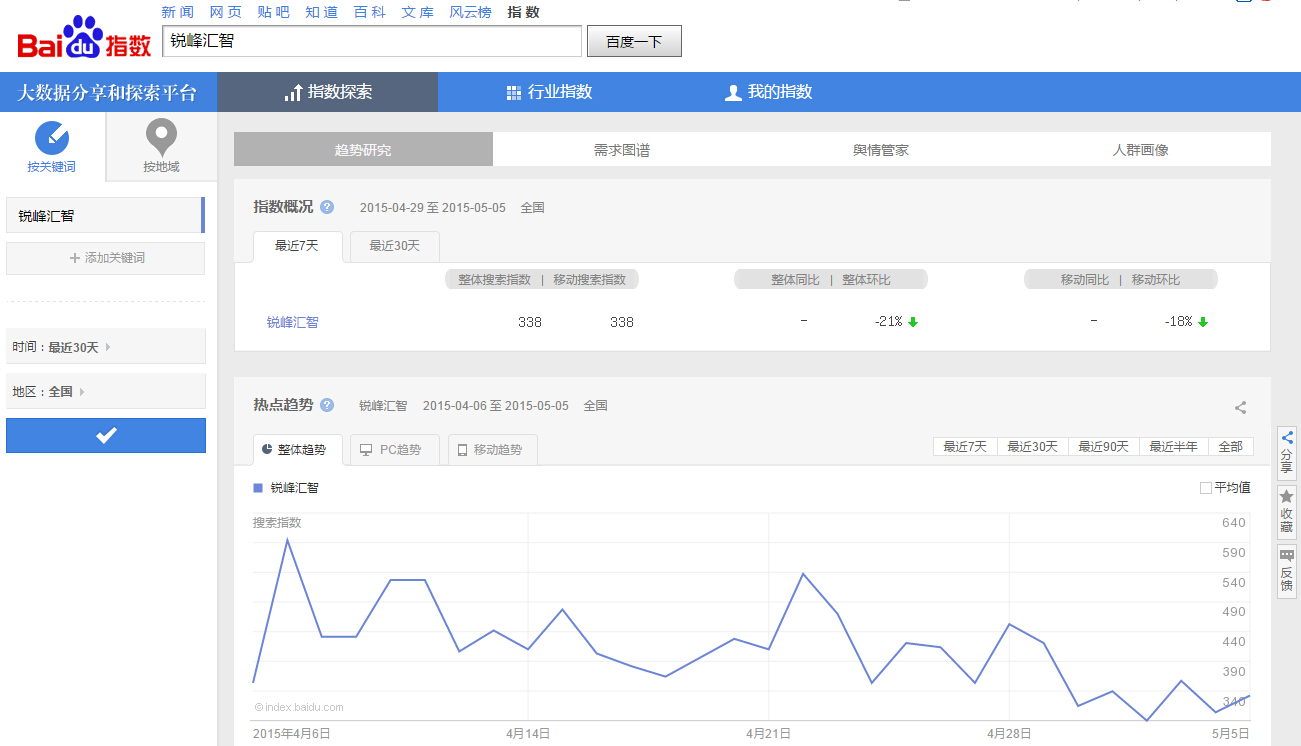This screenshot has height=746, width=1301.
Task: Open the 人群画像 tab
Action: (x=1139, y=148)
